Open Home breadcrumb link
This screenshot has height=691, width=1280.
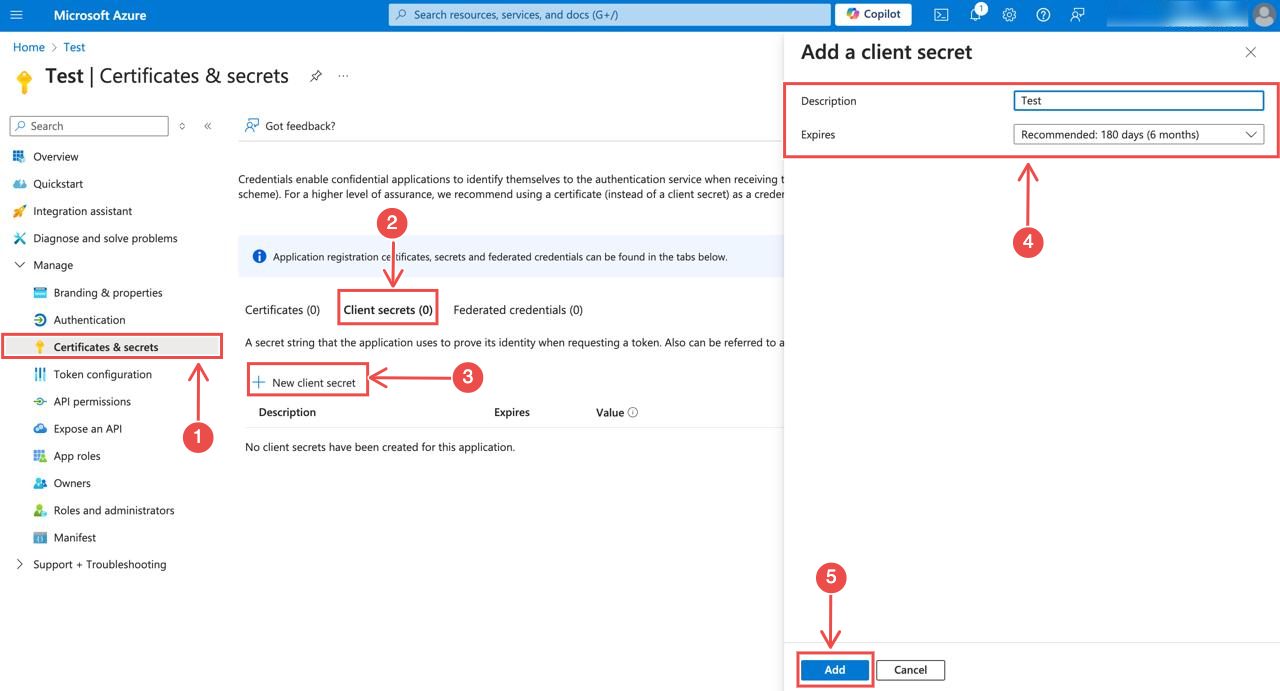click(x=28, y=46)
